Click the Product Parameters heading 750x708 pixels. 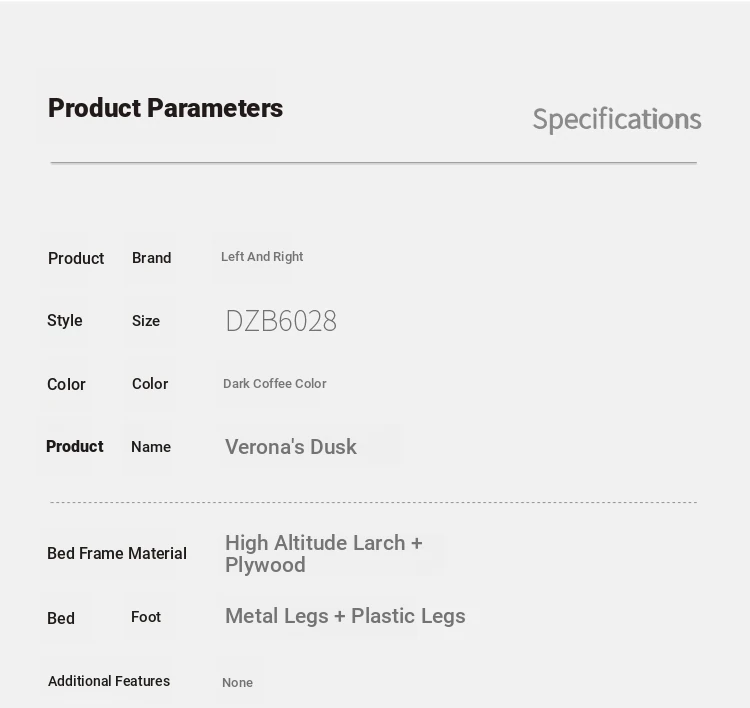tap(165, 108)
